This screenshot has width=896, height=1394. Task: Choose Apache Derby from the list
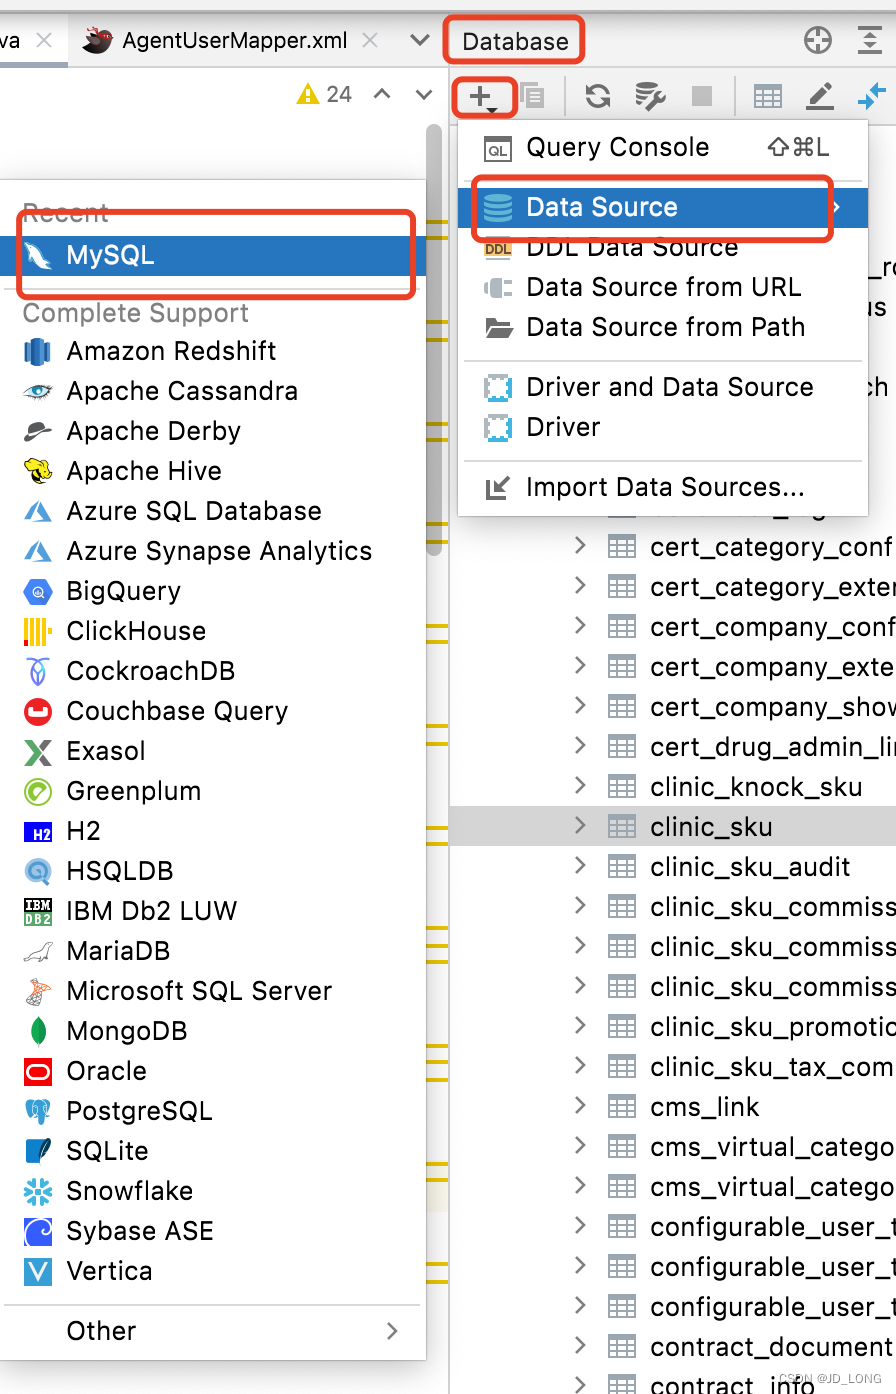pyautogui.click(x=213, y=431)
